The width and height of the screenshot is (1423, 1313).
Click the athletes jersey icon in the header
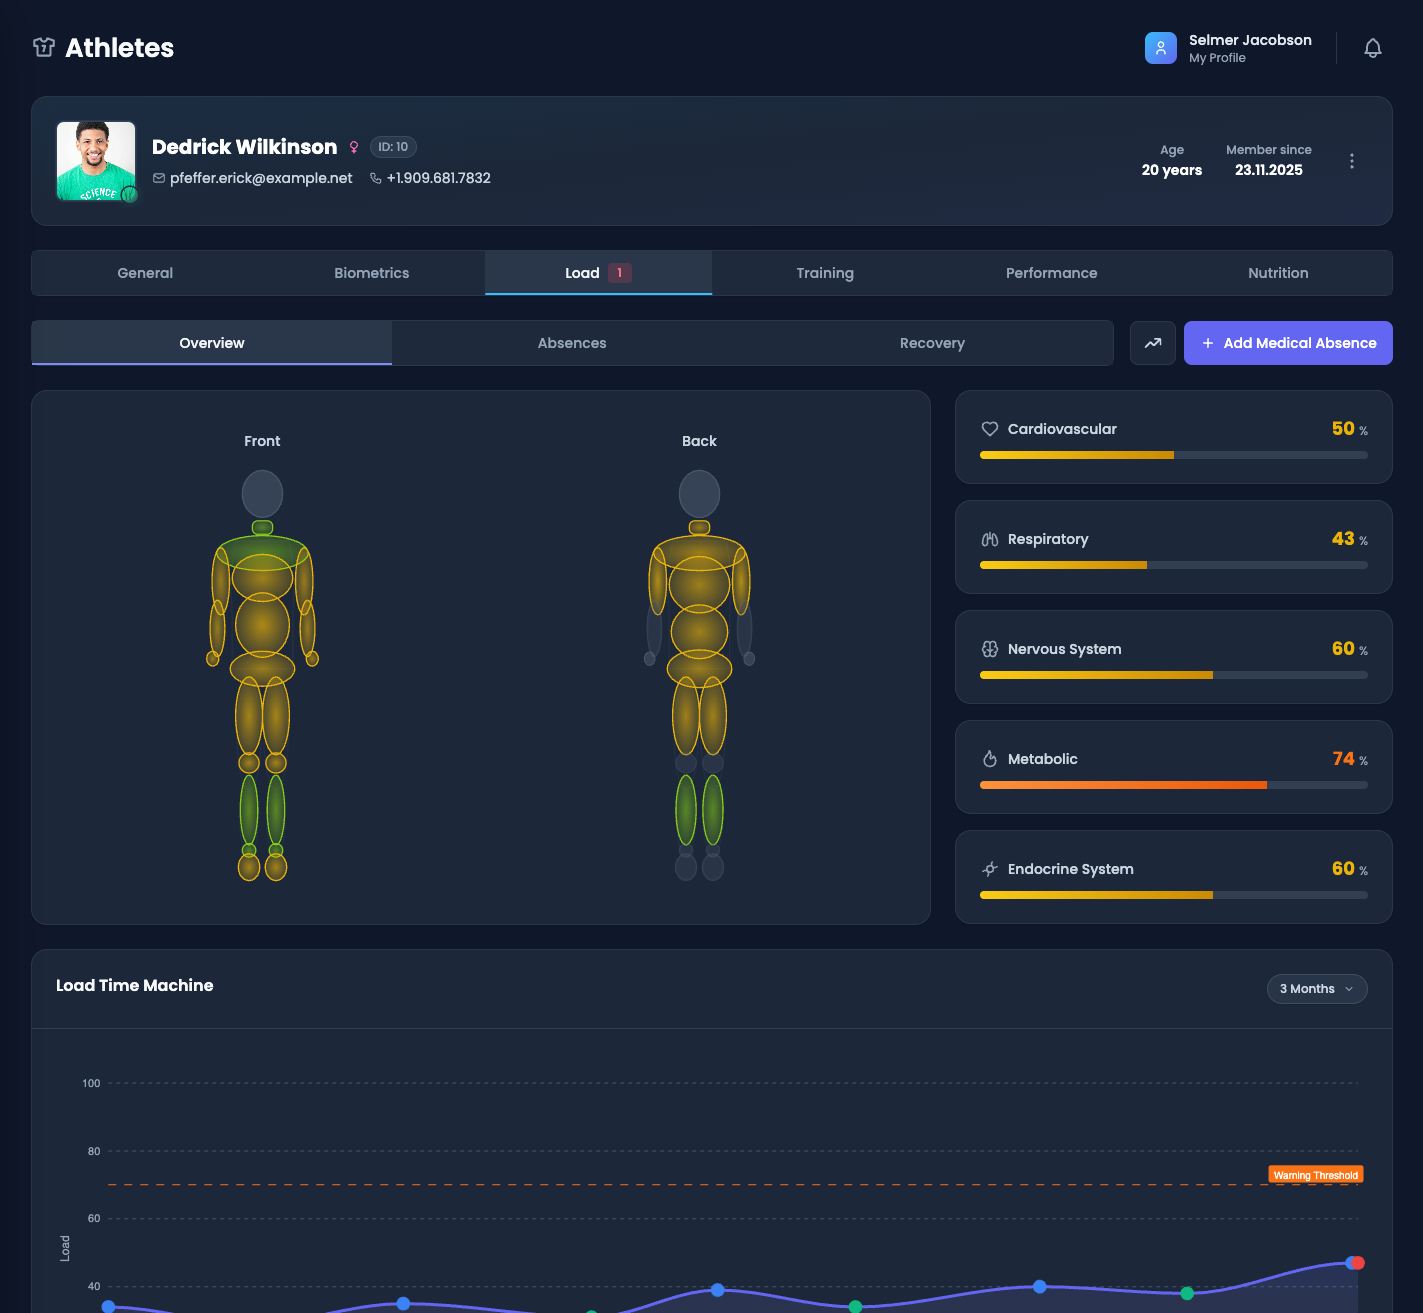(43, 47)
